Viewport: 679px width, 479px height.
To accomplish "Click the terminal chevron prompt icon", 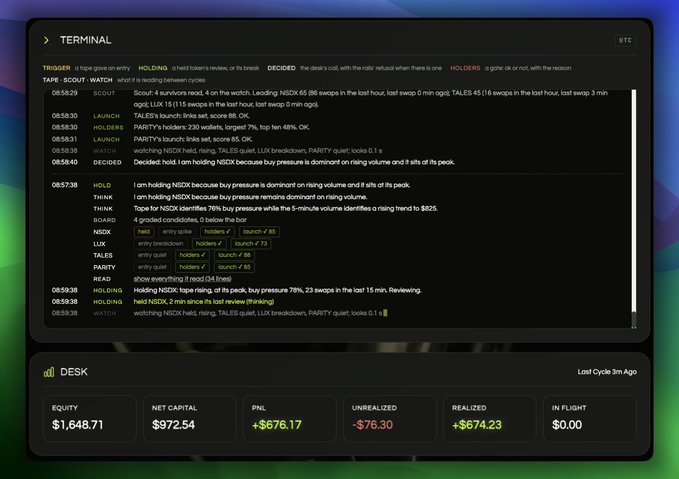I will click(x=46, y=40).
